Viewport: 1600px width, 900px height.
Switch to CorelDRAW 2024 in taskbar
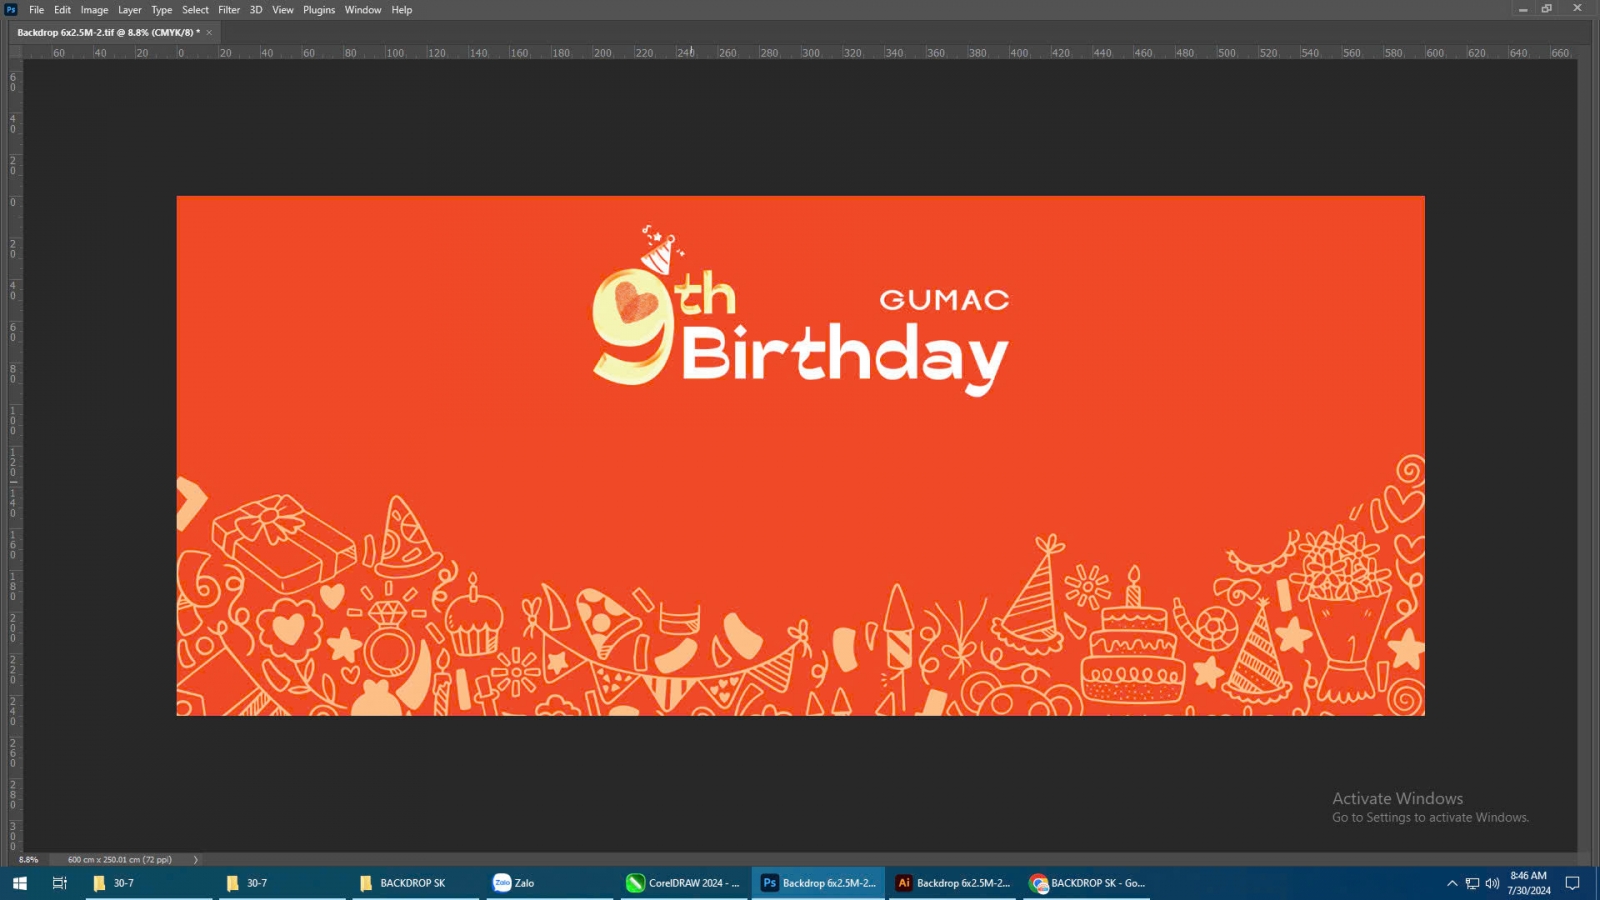click(684, 883)
